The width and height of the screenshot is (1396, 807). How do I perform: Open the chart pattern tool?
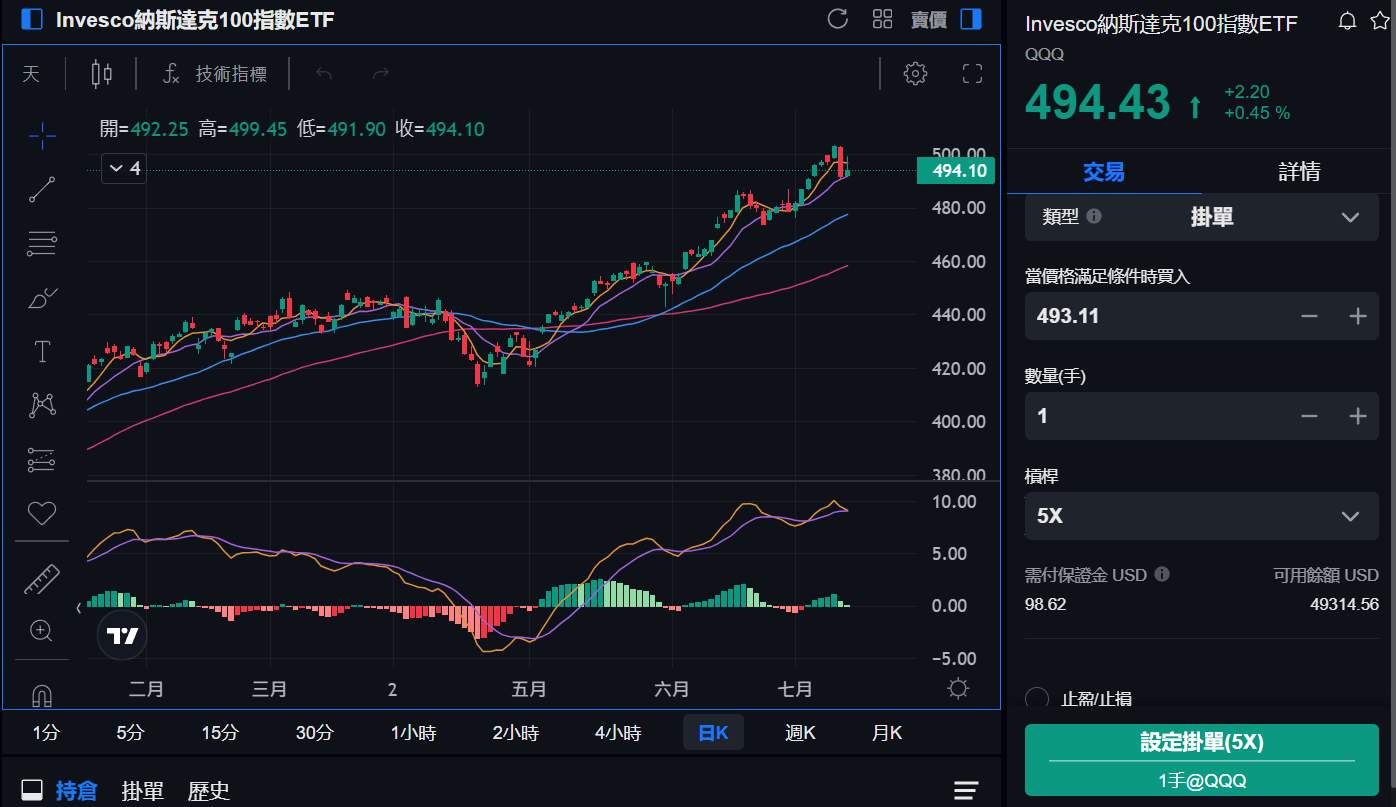(x=42, y=405)
